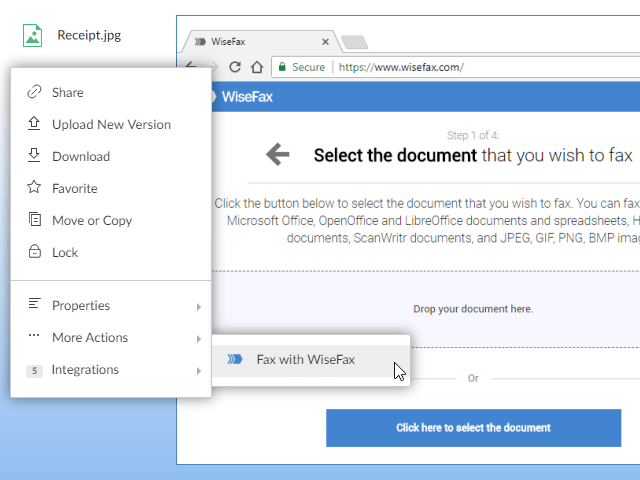The height and width of the screenshot is (480, 640).
Task: Open the Properties submenu
Action: [x=111, y=305]
